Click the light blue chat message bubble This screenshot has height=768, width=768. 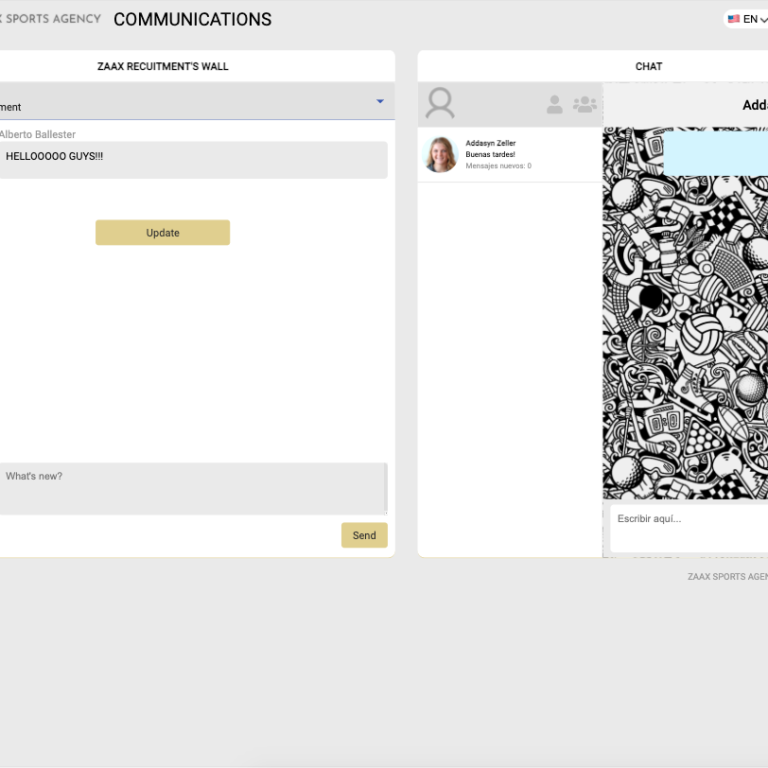715,154
